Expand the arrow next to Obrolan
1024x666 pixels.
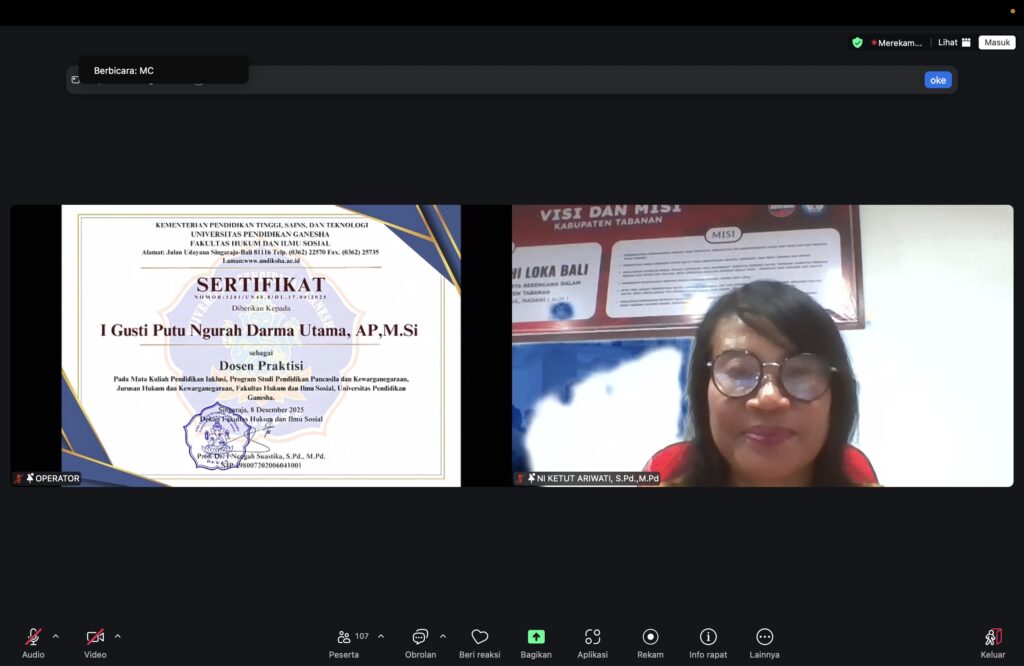pos(443,636)
